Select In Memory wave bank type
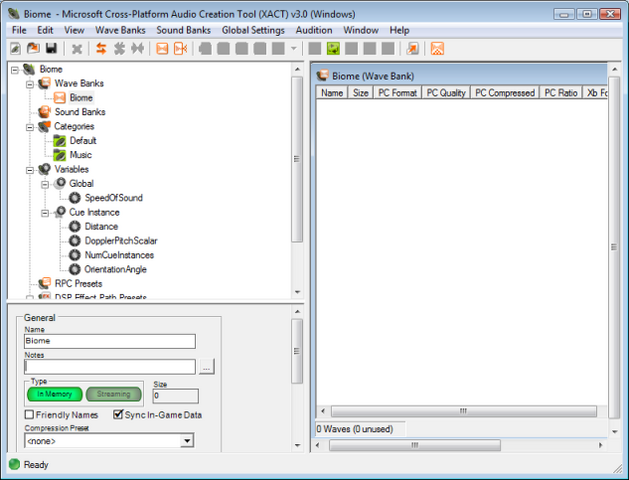The width and height of the screenshot is (629, 480). (55, 394)
